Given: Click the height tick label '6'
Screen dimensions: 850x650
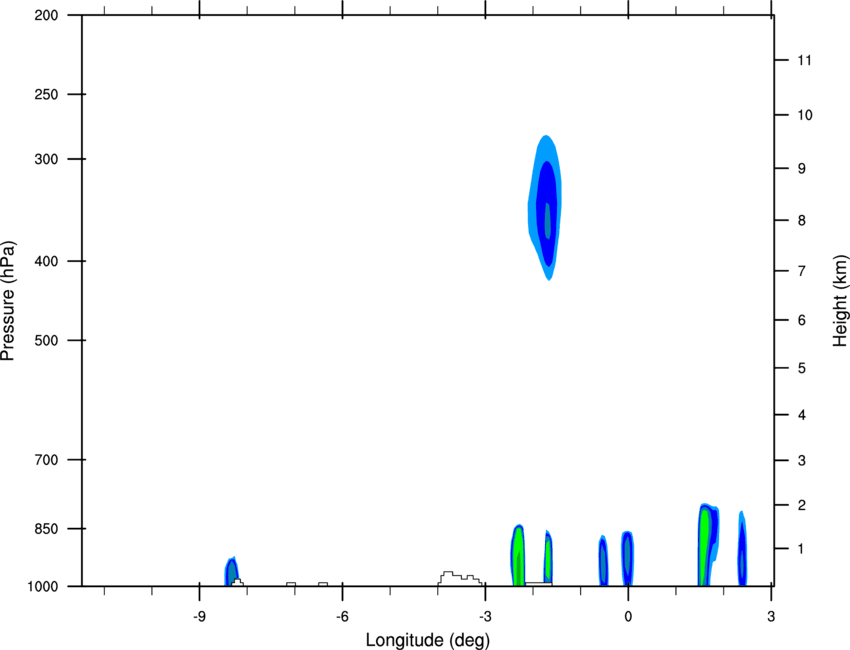Looking at the screenshot, I should pyautogui.click(x=802, y=320).
